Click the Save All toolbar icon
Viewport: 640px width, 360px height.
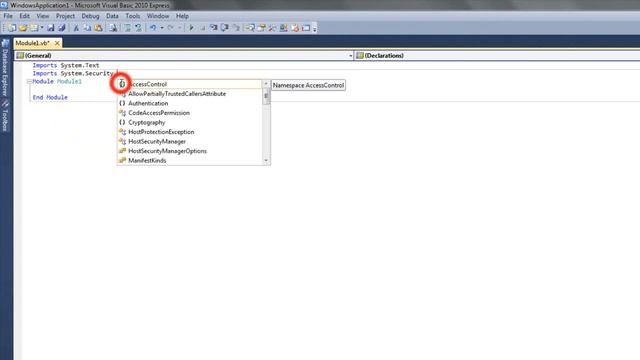pos(62,28)
